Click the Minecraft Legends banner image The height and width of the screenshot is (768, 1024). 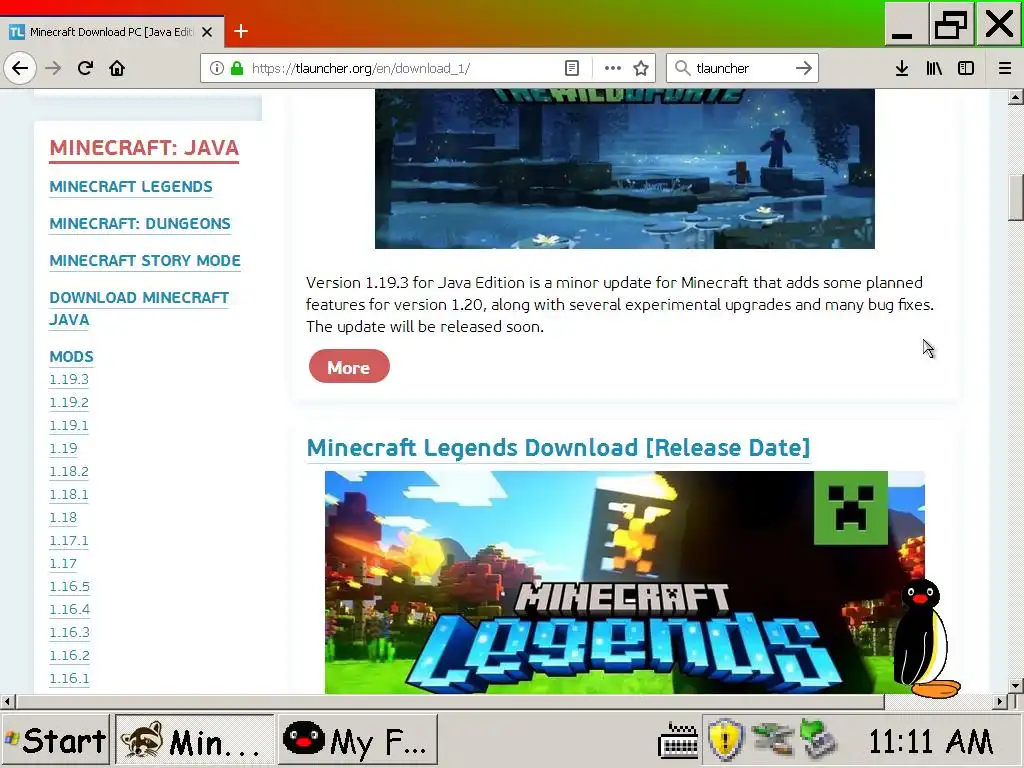point(625,582)
